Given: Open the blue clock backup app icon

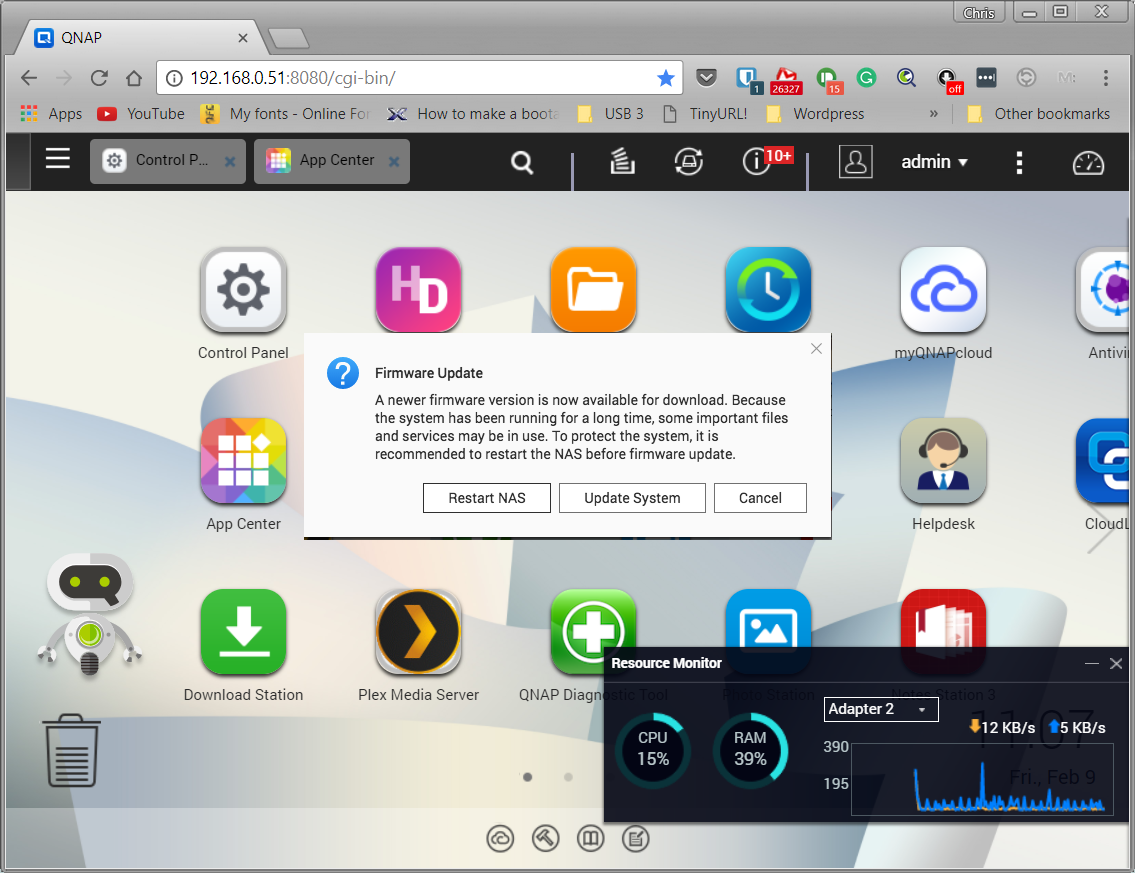Looking at the screenshot, I should [769, 290].
